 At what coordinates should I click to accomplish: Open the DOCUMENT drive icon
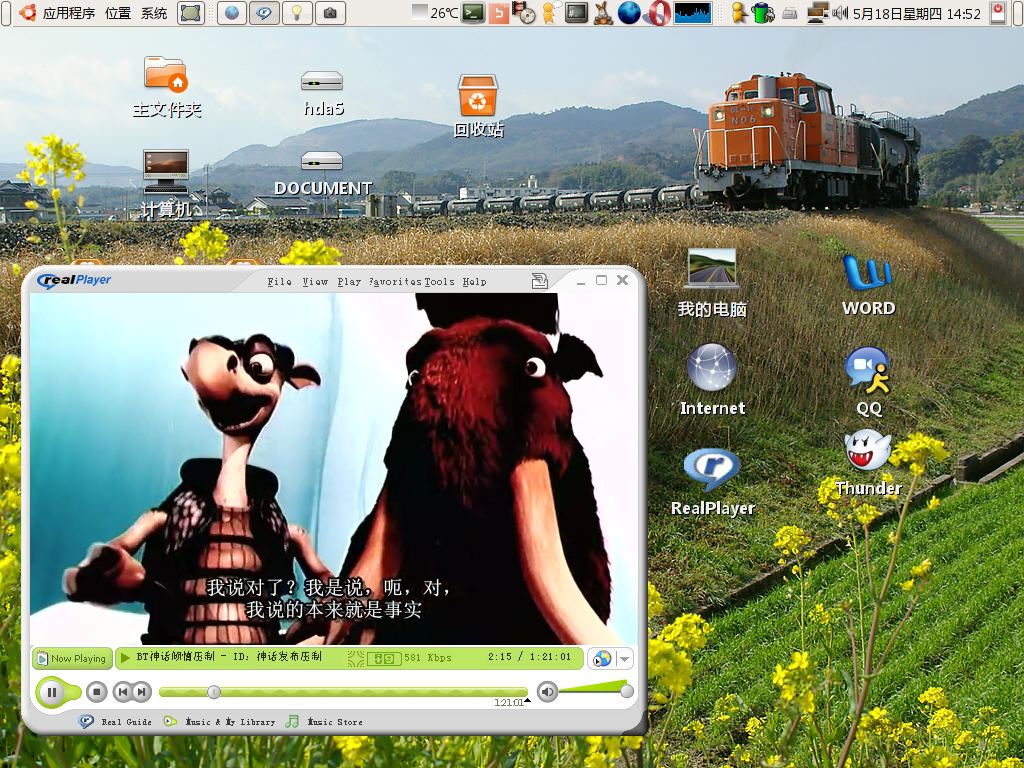click(x=323, y=174)
